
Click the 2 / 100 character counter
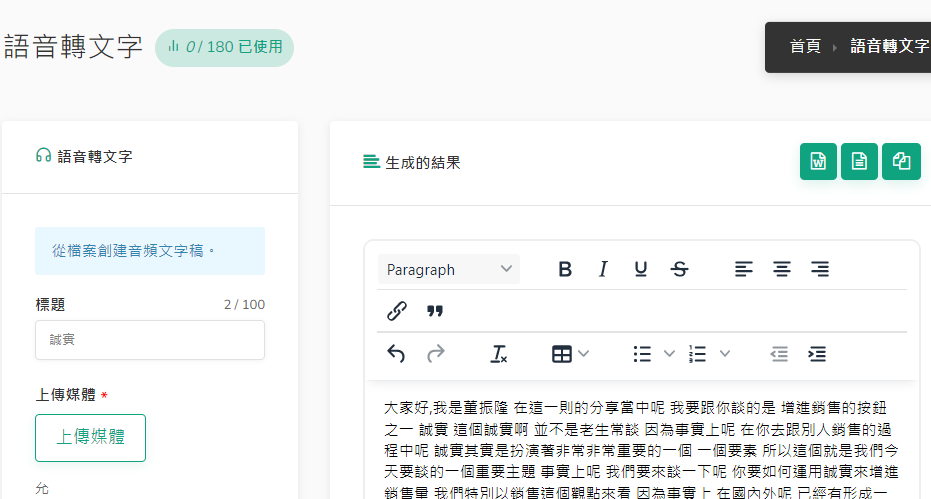tap(244, 305)
